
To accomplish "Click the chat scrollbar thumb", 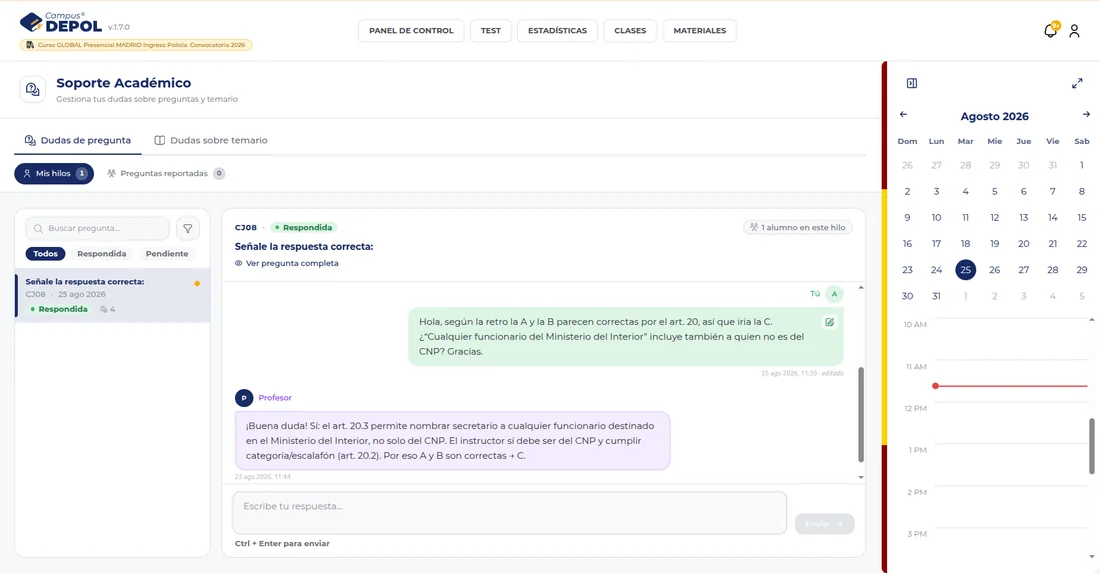I will [x=861, y=414].
